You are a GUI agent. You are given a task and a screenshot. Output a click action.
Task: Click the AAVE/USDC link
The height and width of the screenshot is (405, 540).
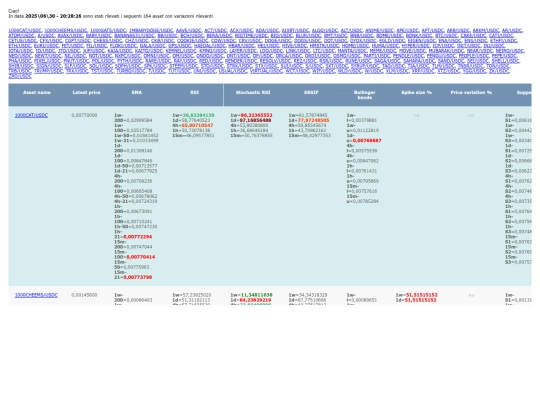pyautogui.click(x=188, y=30)
